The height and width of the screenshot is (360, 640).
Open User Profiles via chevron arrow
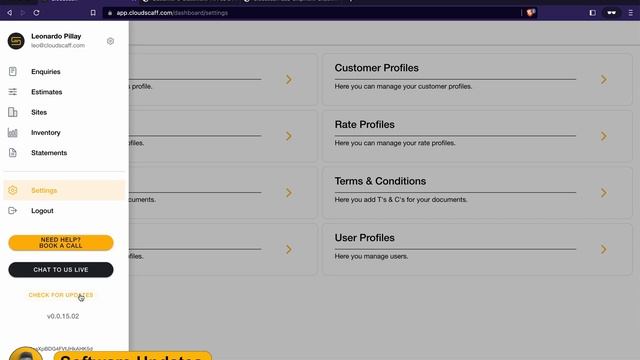point(604,249)
